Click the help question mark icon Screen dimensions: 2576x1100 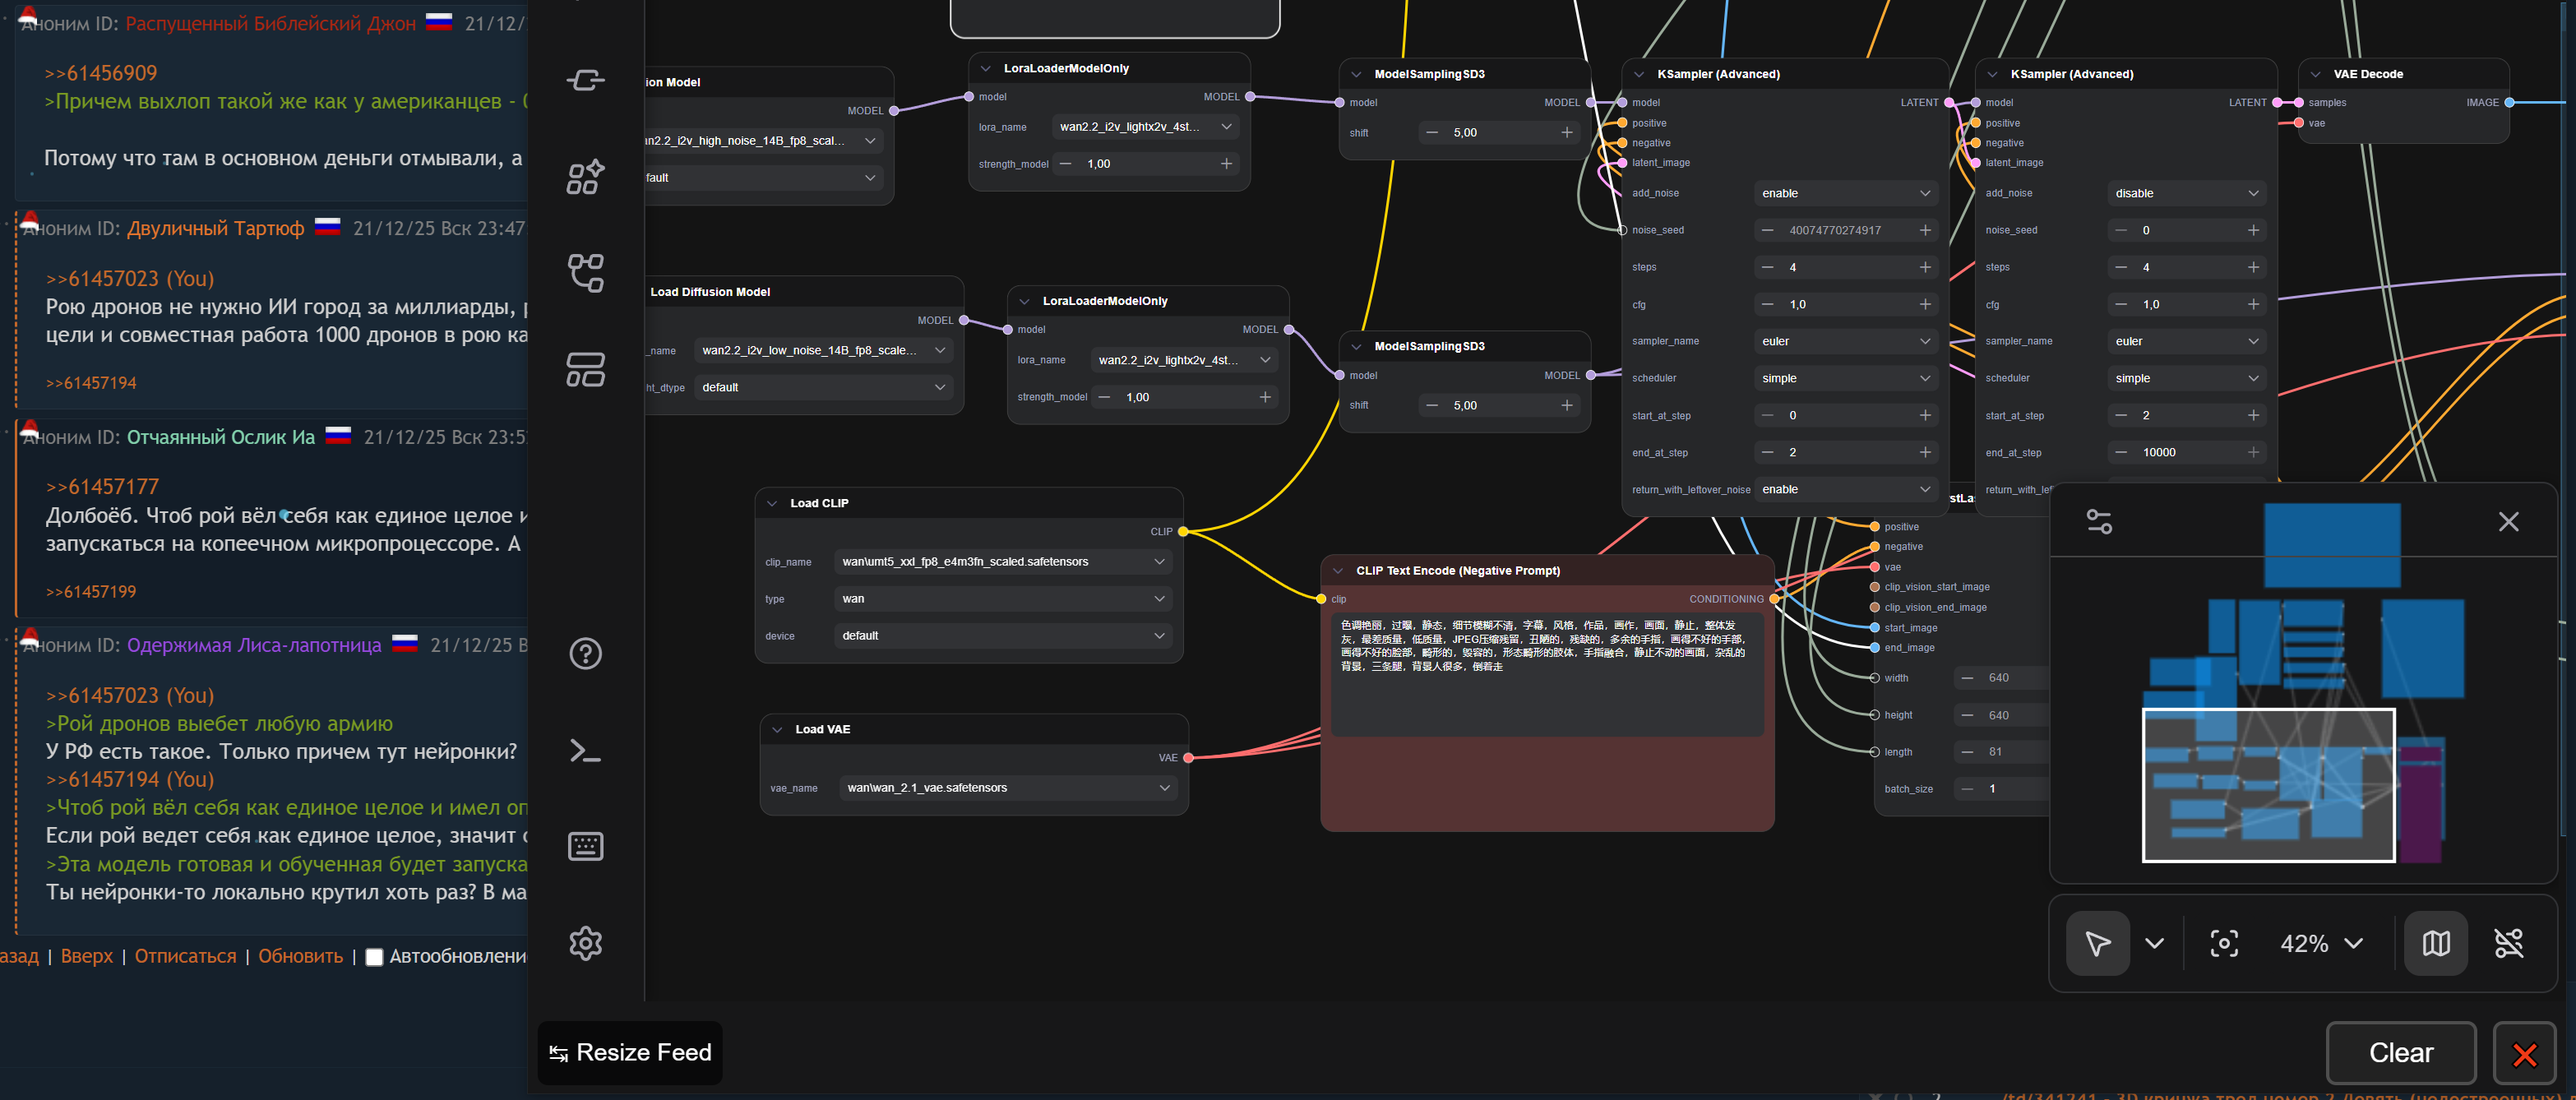[585, 654]
